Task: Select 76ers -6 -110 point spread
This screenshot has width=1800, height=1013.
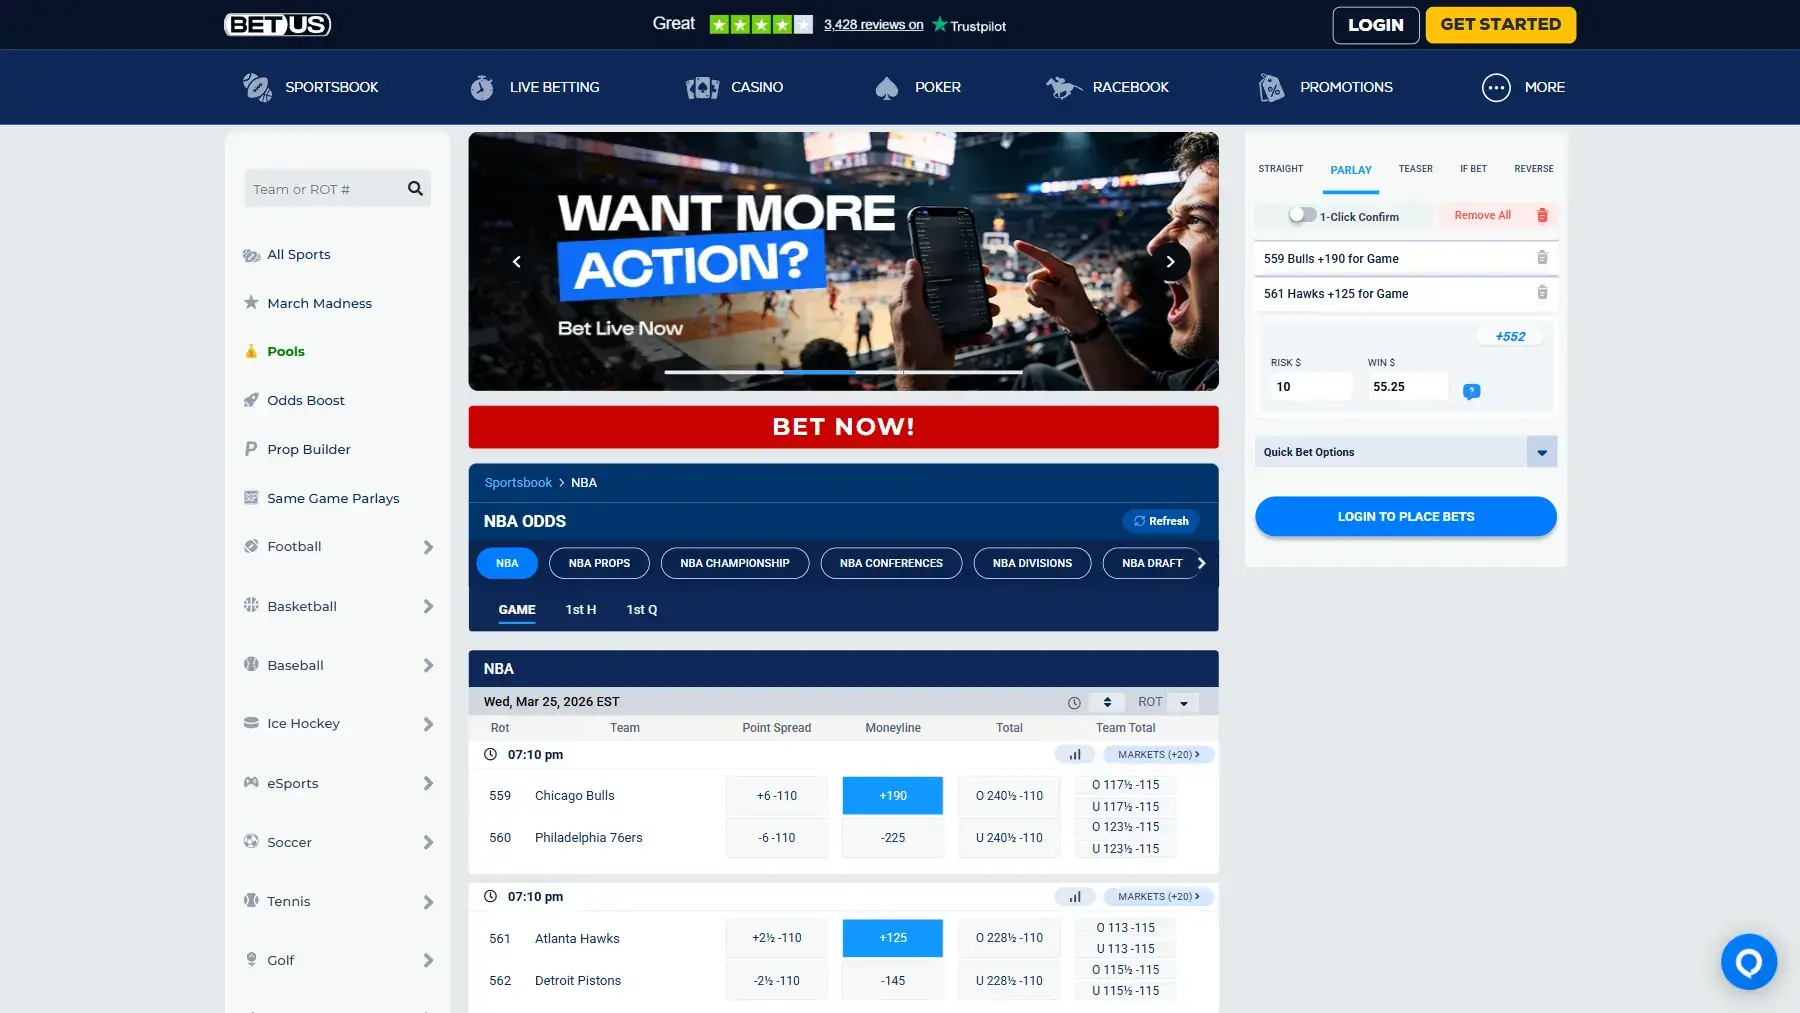Action: 777,838
